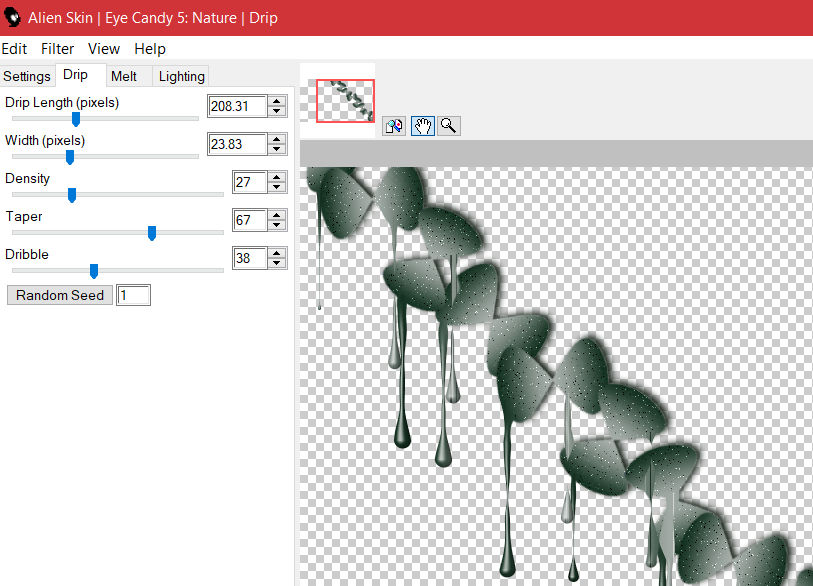Image resolution: width=813 pixels, height=586 pixels.
Task: Click the Drip Length value field
Action: 237,106
